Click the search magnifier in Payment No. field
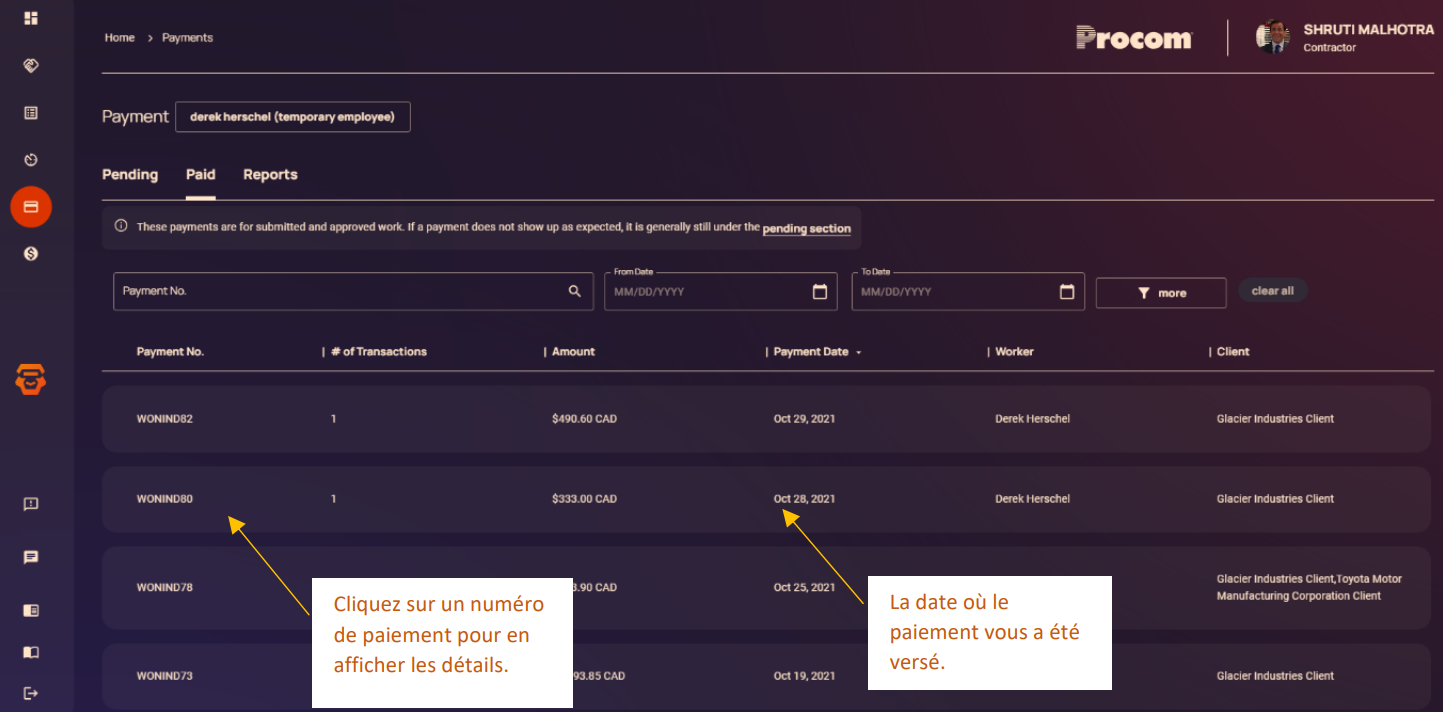 [x=574, y=291]
